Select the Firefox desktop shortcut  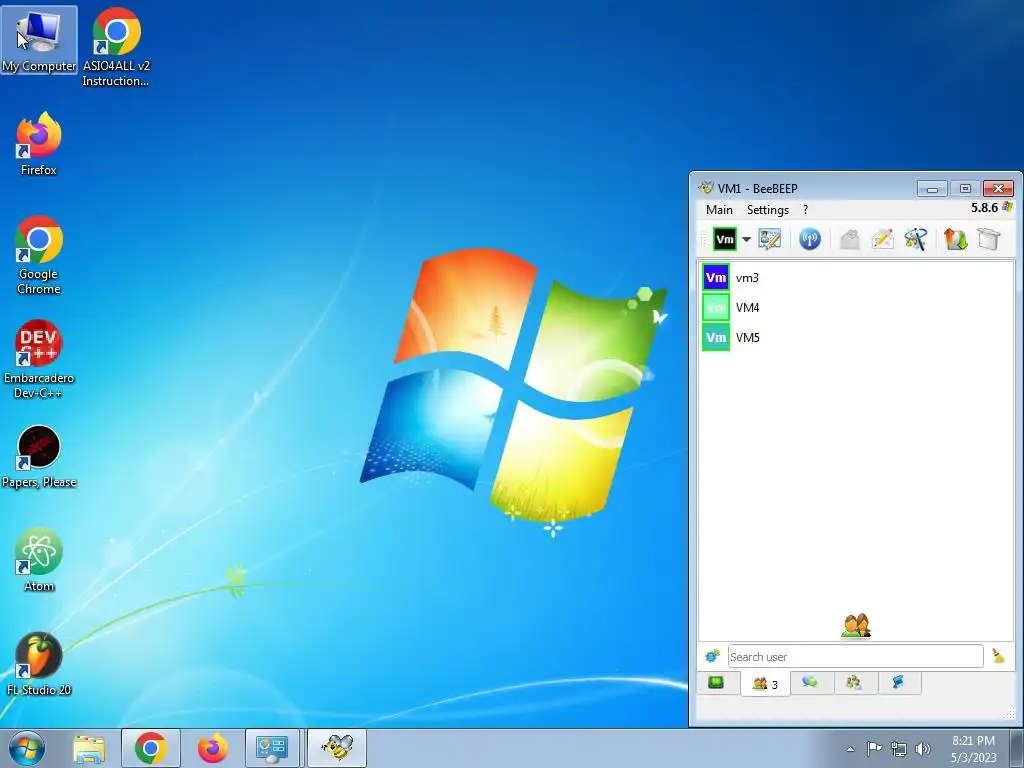(39, 144)
